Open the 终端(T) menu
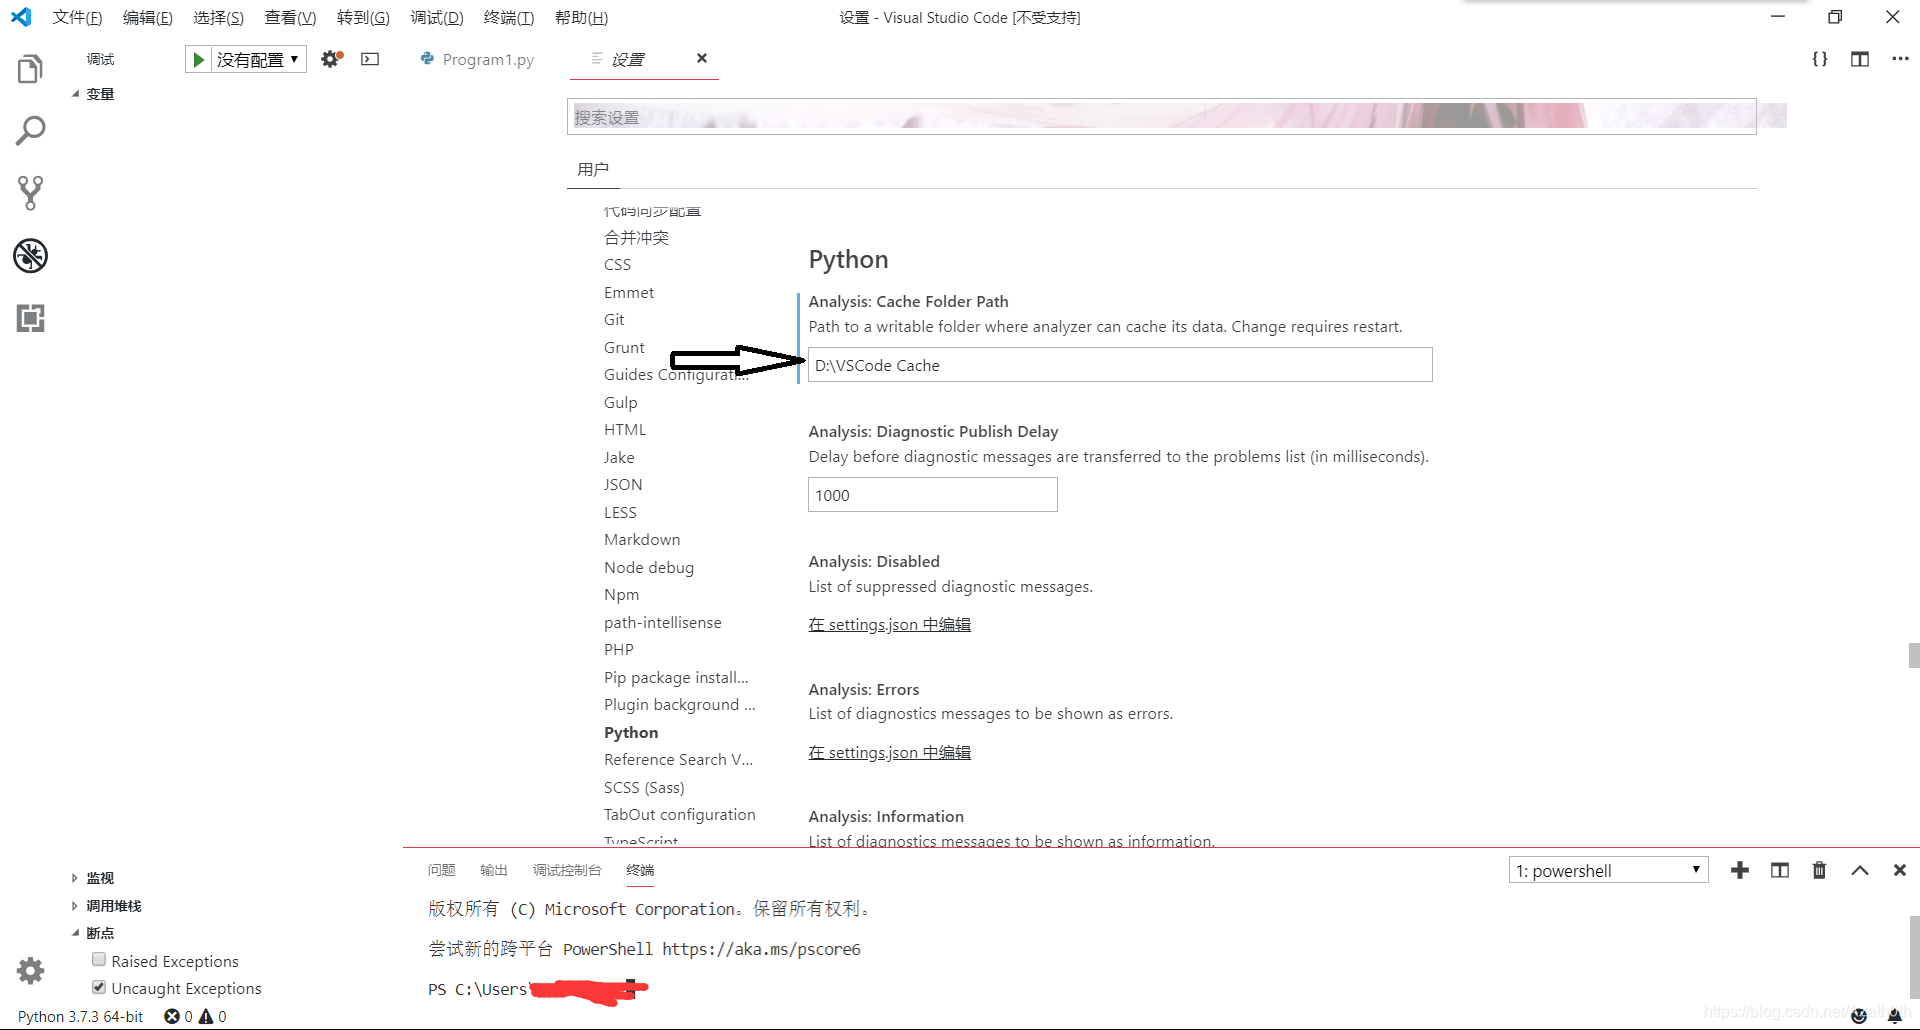The image size is (1920, 1030). [508, 17]
